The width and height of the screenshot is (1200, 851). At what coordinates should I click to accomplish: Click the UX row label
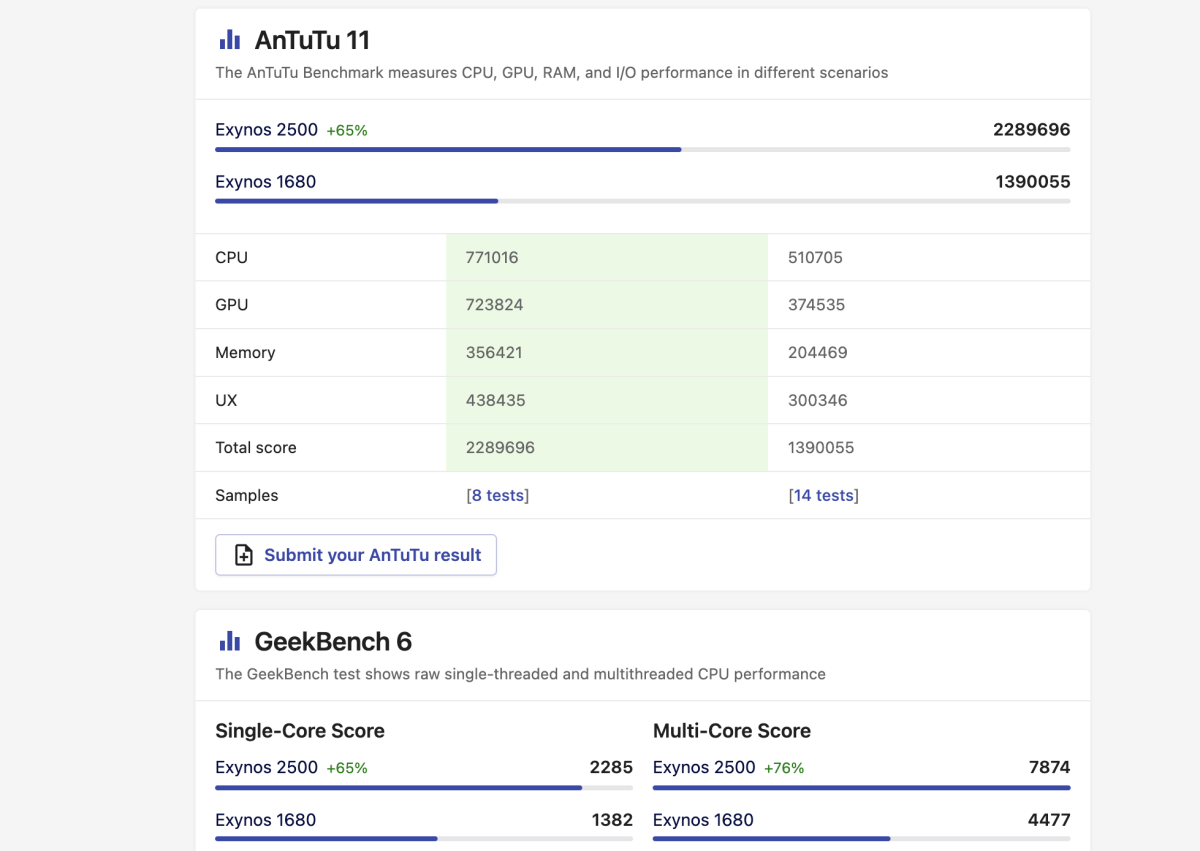pos(226,400)
